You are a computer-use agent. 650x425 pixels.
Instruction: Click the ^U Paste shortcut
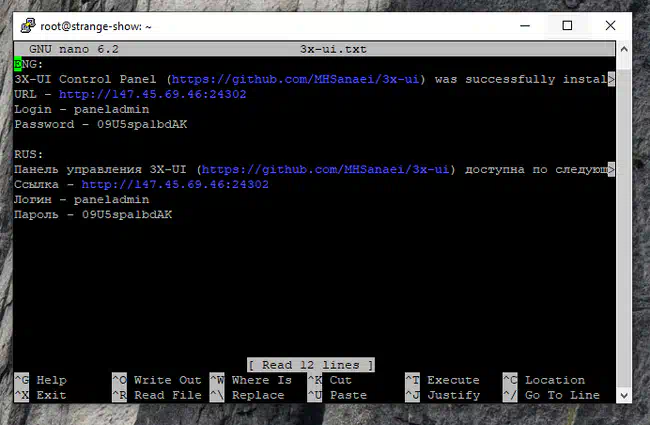point(337,395)
